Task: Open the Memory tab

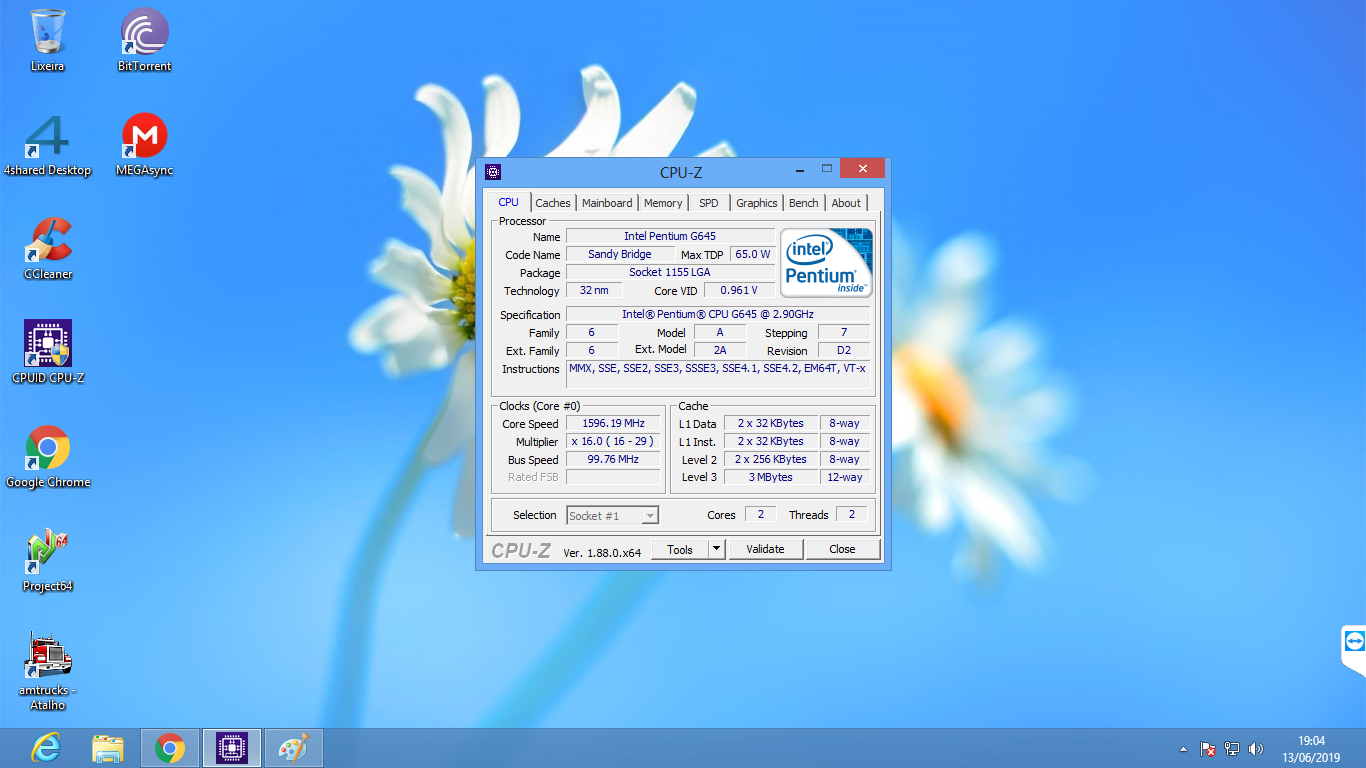Action: tap(663, 203)
